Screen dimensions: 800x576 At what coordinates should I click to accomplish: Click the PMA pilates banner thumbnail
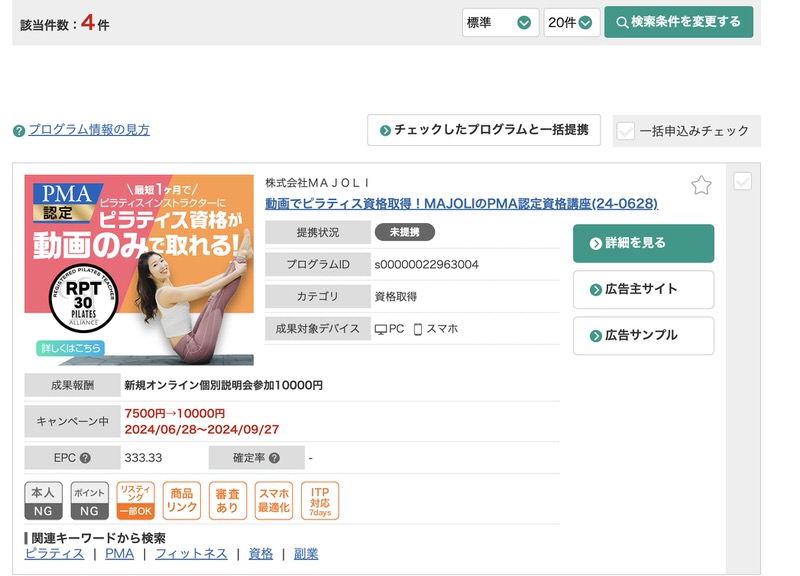(x=139, y=270)
